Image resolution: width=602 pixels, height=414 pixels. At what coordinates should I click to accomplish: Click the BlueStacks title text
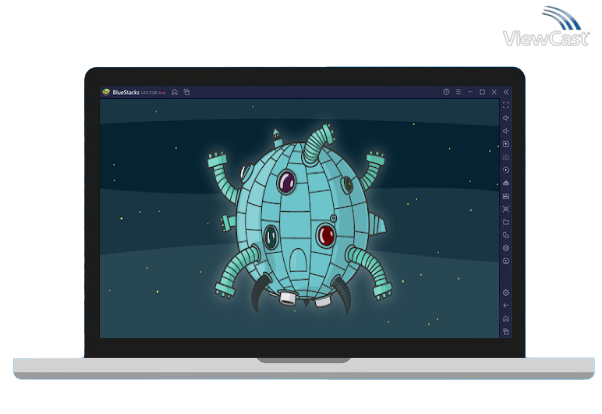point(126,92)
